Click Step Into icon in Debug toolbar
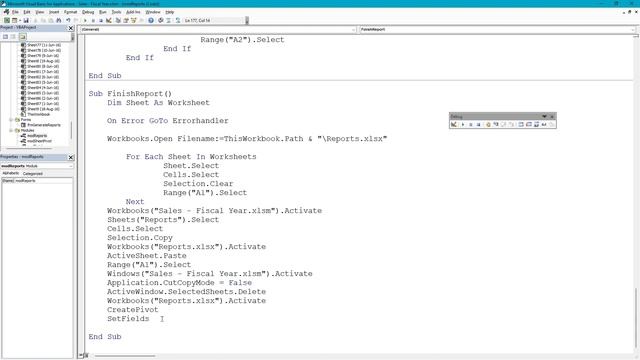640x360 pixels. coord(496,124)
